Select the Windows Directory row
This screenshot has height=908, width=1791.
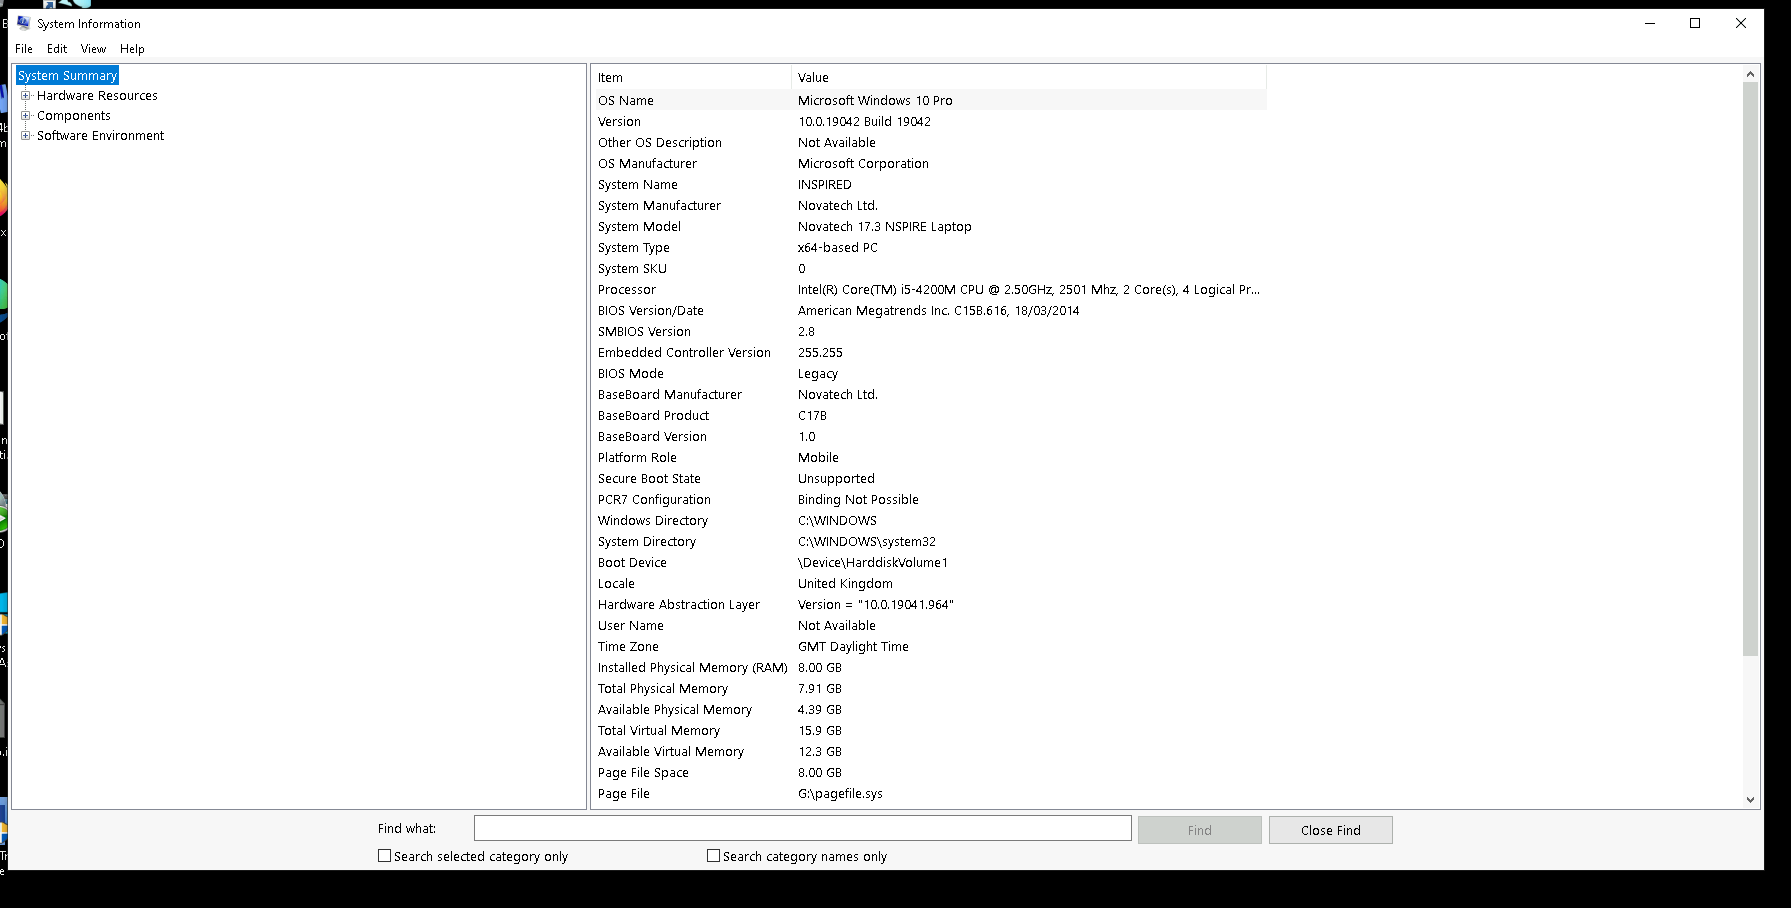pyautogui.click(x=929, y=520)
